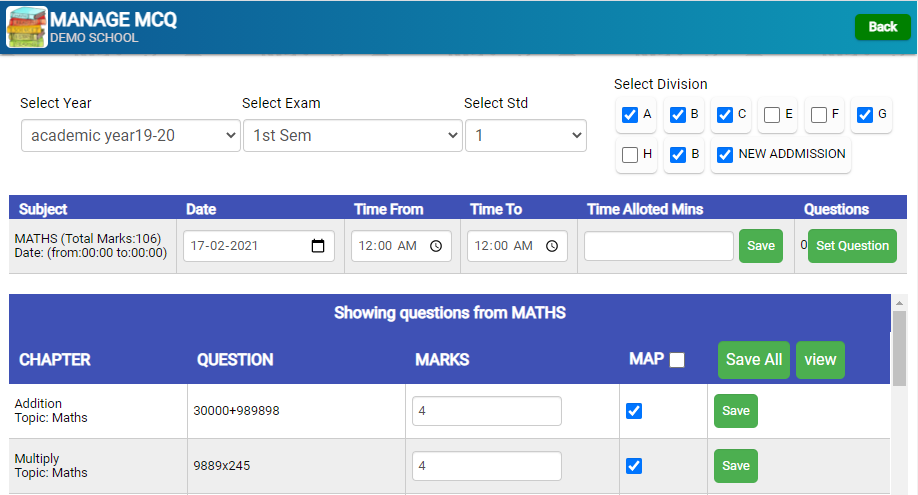Uncheck NEW ADDMISSION division checkbox
Image resolution: width=918 pixels, height=495 pixels.
pos(725,155)
